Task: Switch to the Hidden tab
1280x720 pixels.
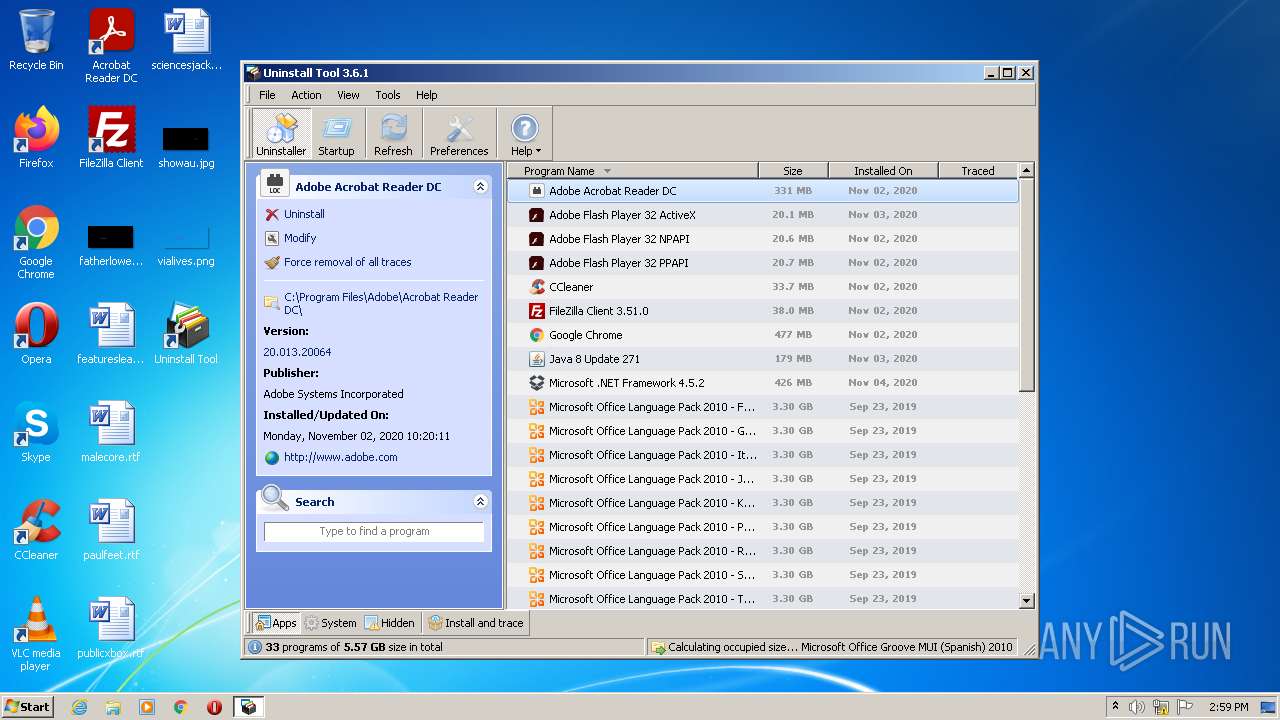Action: tap(389, 623)
